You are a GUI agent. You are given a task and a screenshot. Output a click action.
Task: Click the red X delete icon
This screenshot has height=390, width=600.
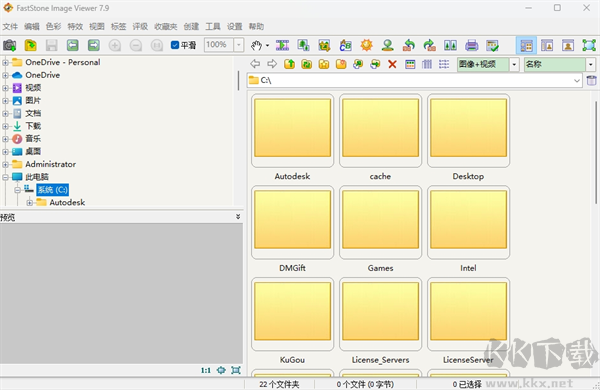tap(392, 64)
